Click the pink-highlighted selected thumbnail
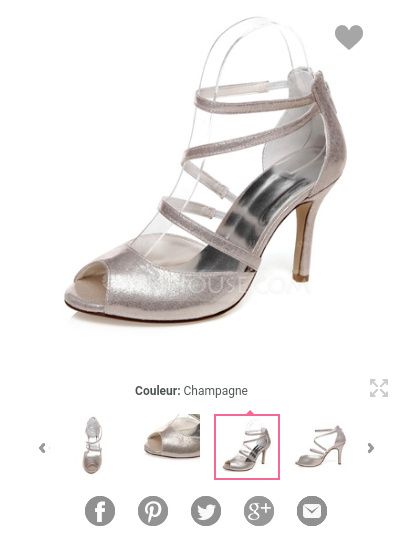 247,447
